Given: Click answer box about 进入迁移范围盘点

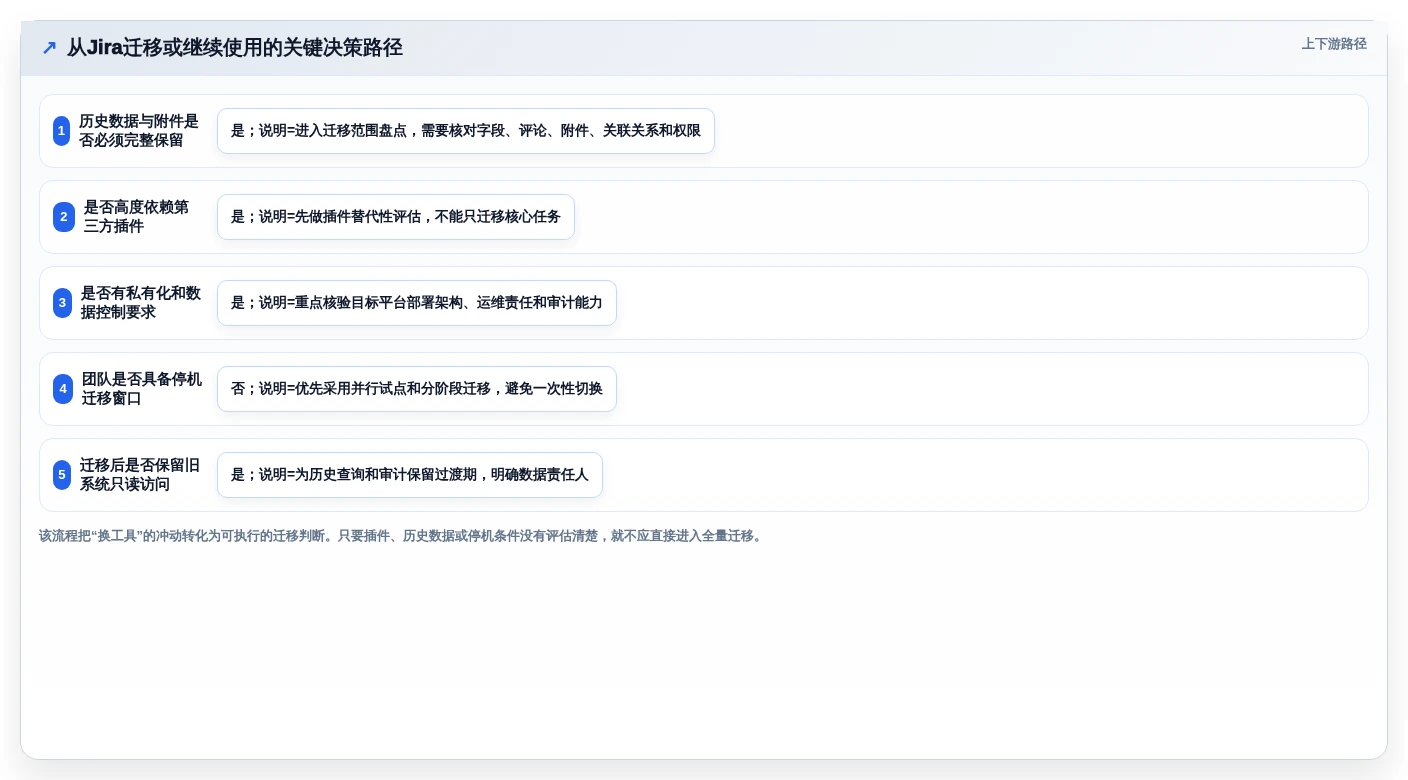Looking at the screenshot, I should [x=466, y=131].
